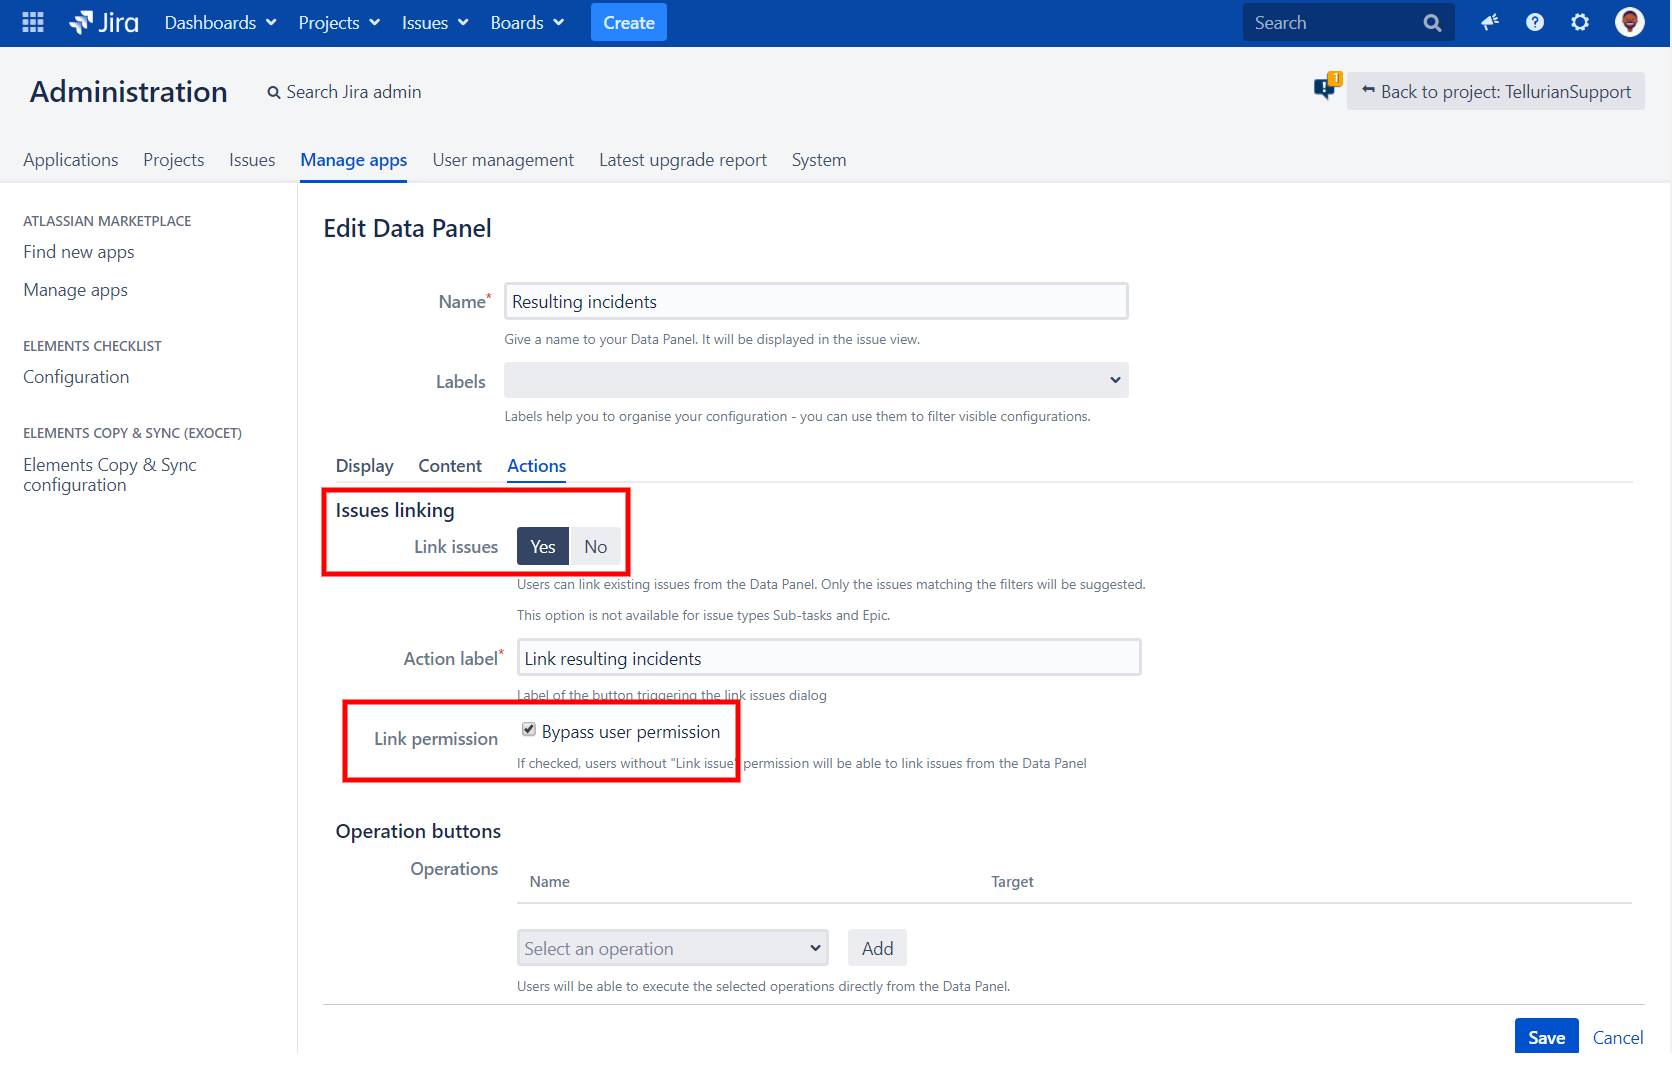The height and width of the screenshot is (1075, 1672).
Task: Click the Search Jira admin magnifier
Action: (x=273, y=92)
